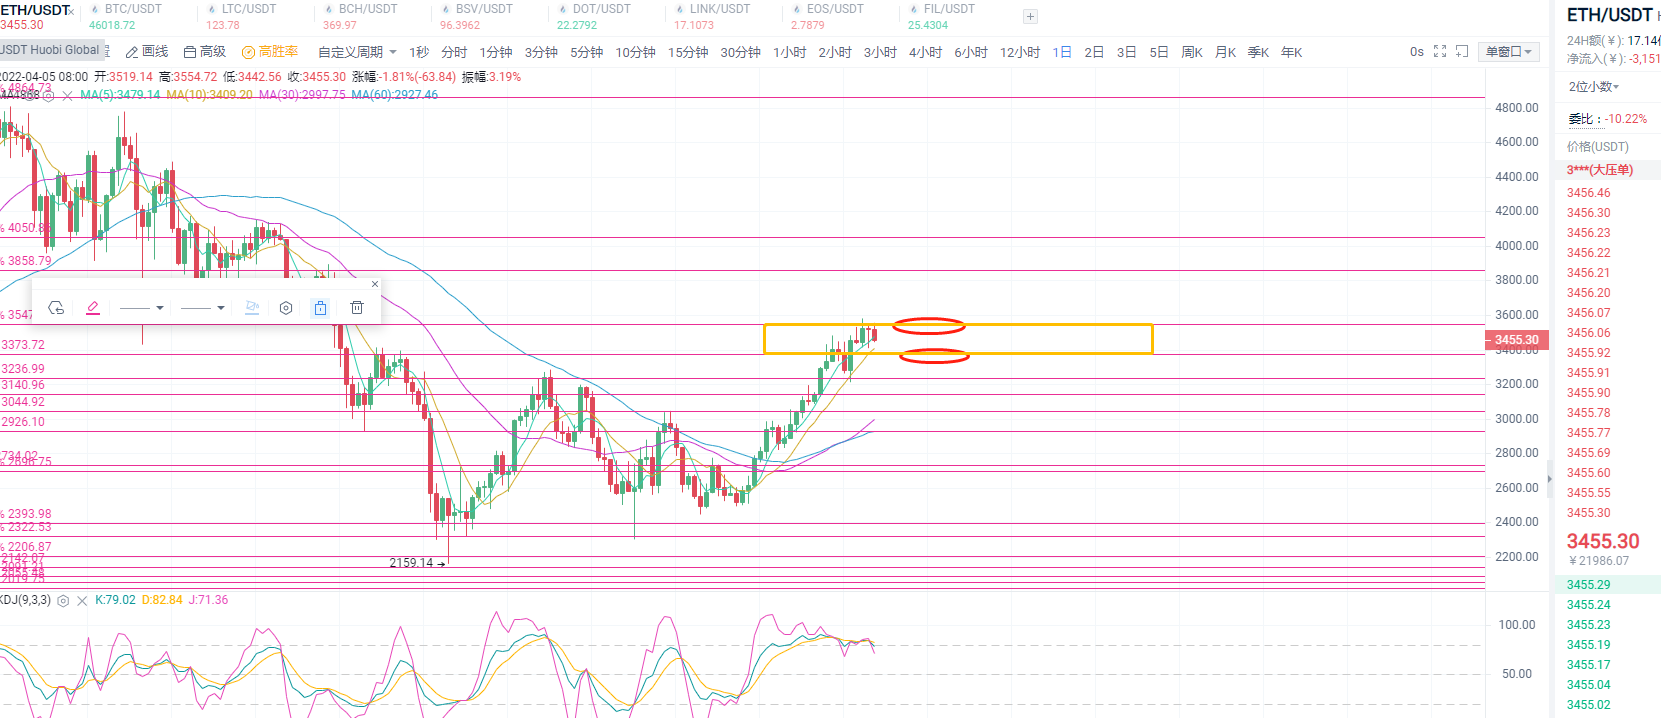Viewport: 1661px width, 718px height.
Task: Select the 15分钟 interval
Action: click(688, 52)
